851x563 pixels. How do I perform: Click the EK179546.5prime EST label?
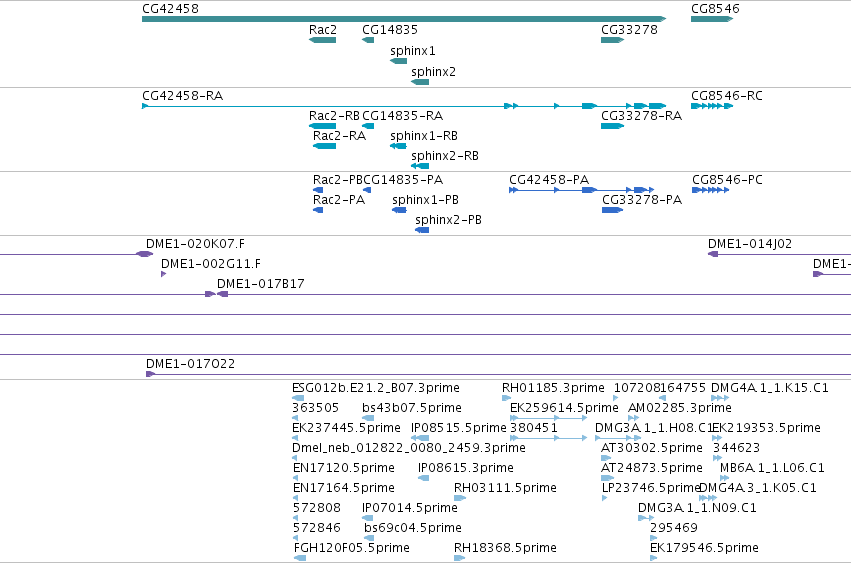click(x=704, y=548)
